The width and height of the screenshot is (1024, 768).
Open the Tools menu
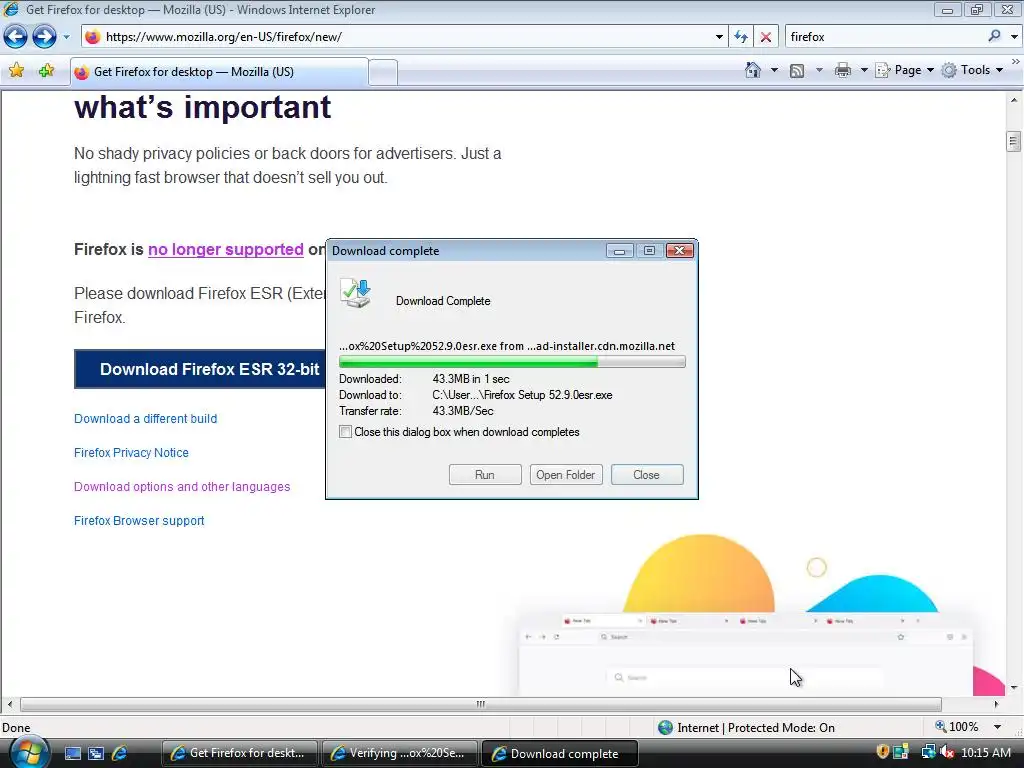972,70
